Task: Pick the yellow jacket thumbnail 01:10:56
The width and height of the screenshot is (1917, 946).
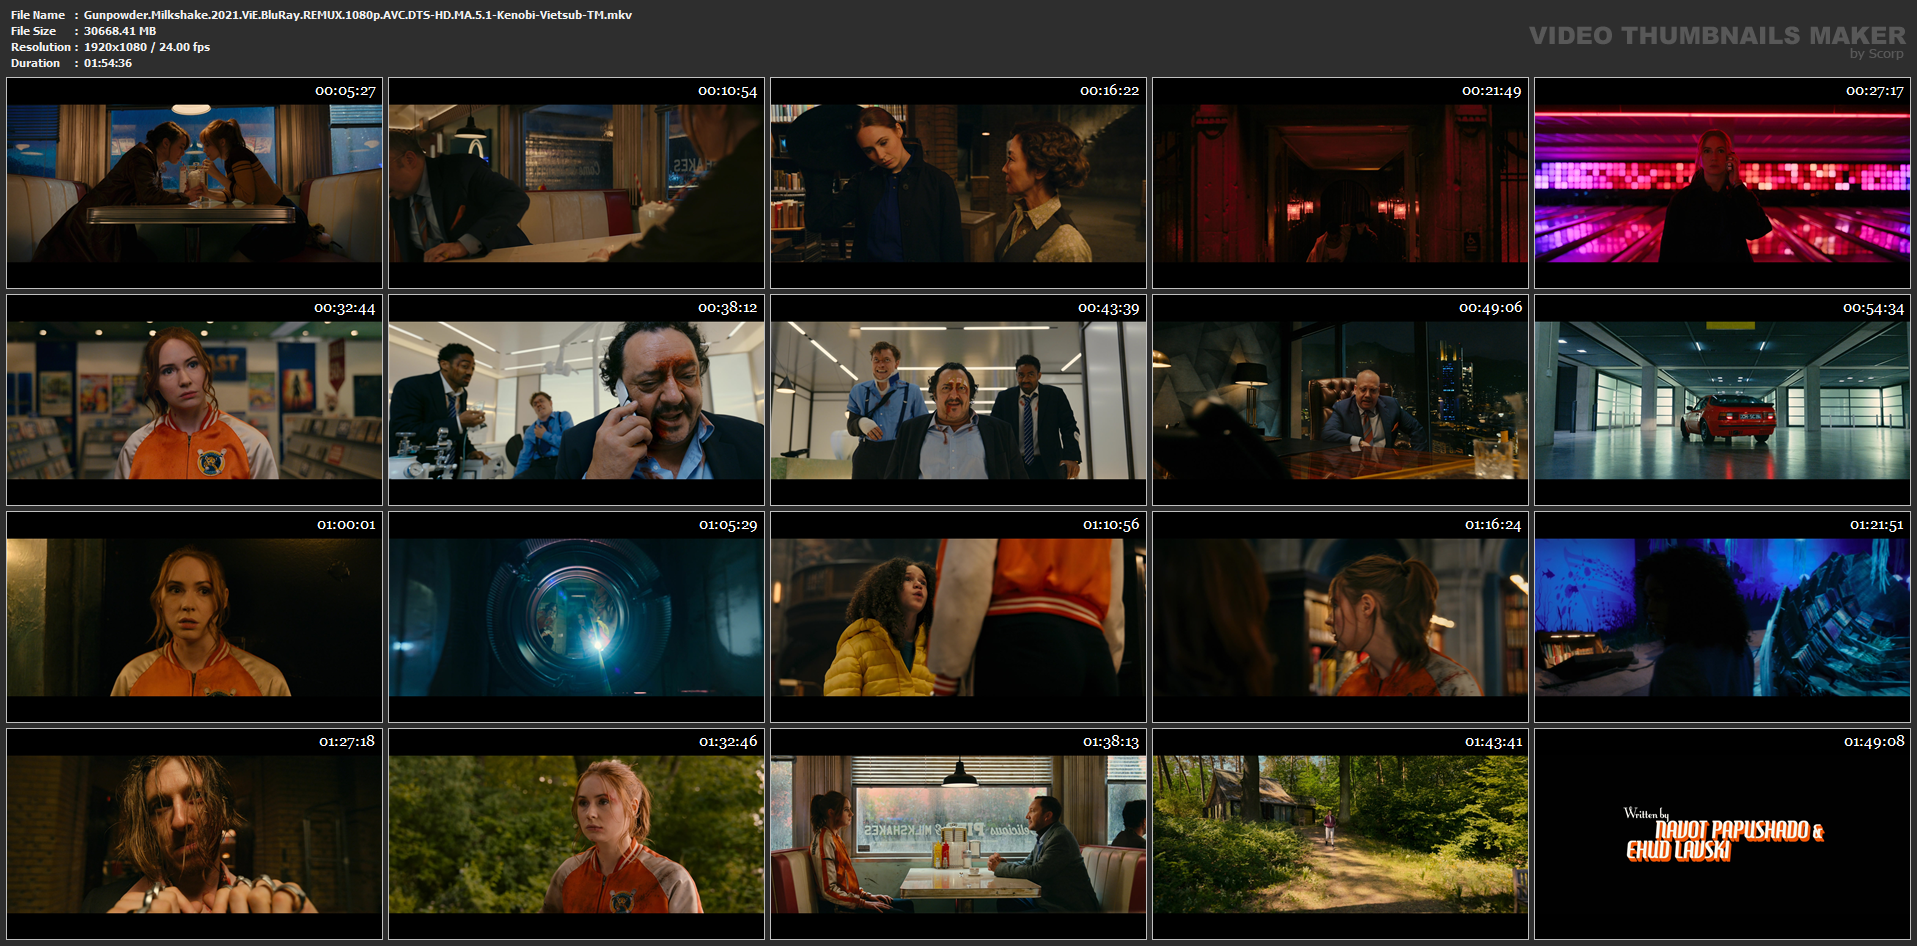Action: [958, 617]
